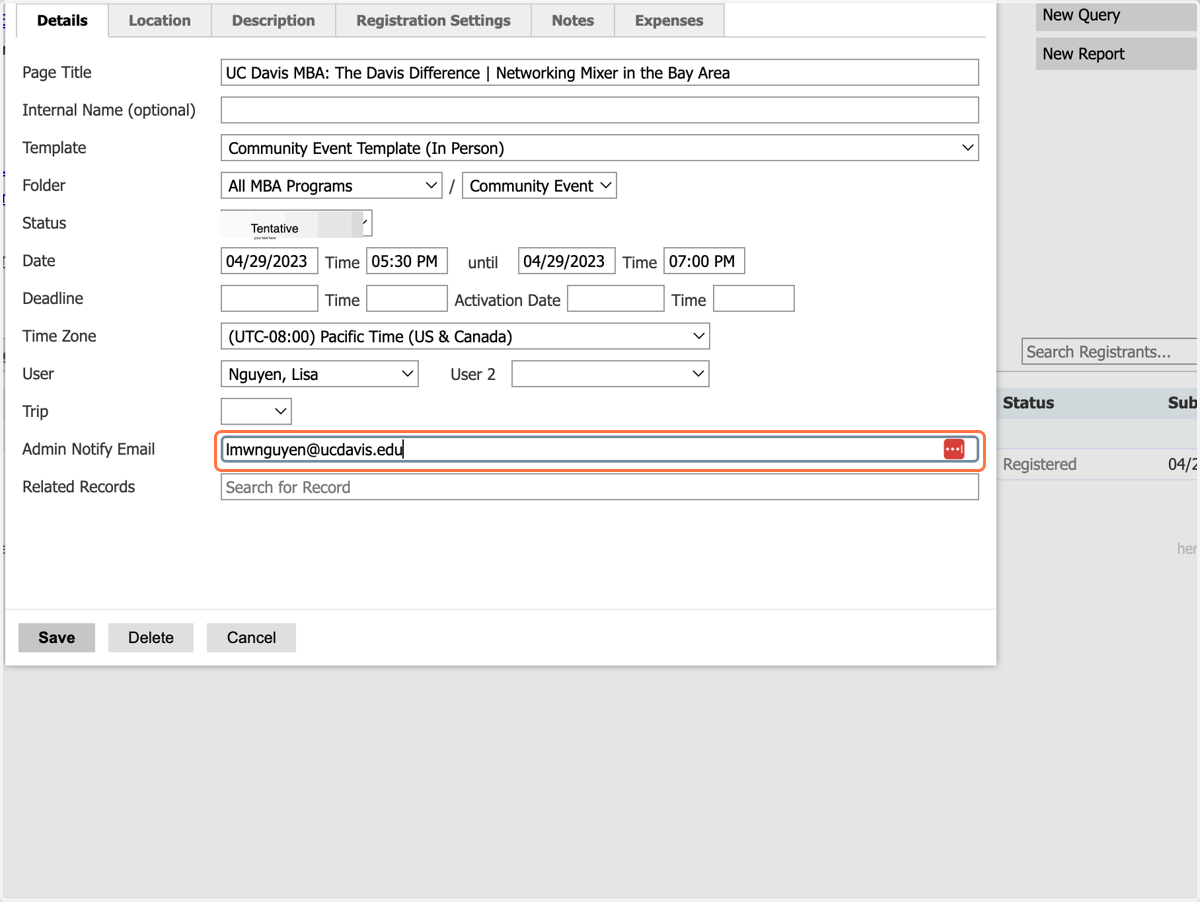Open the All MBA Programs folder dropdown

(x=331, y=186)
